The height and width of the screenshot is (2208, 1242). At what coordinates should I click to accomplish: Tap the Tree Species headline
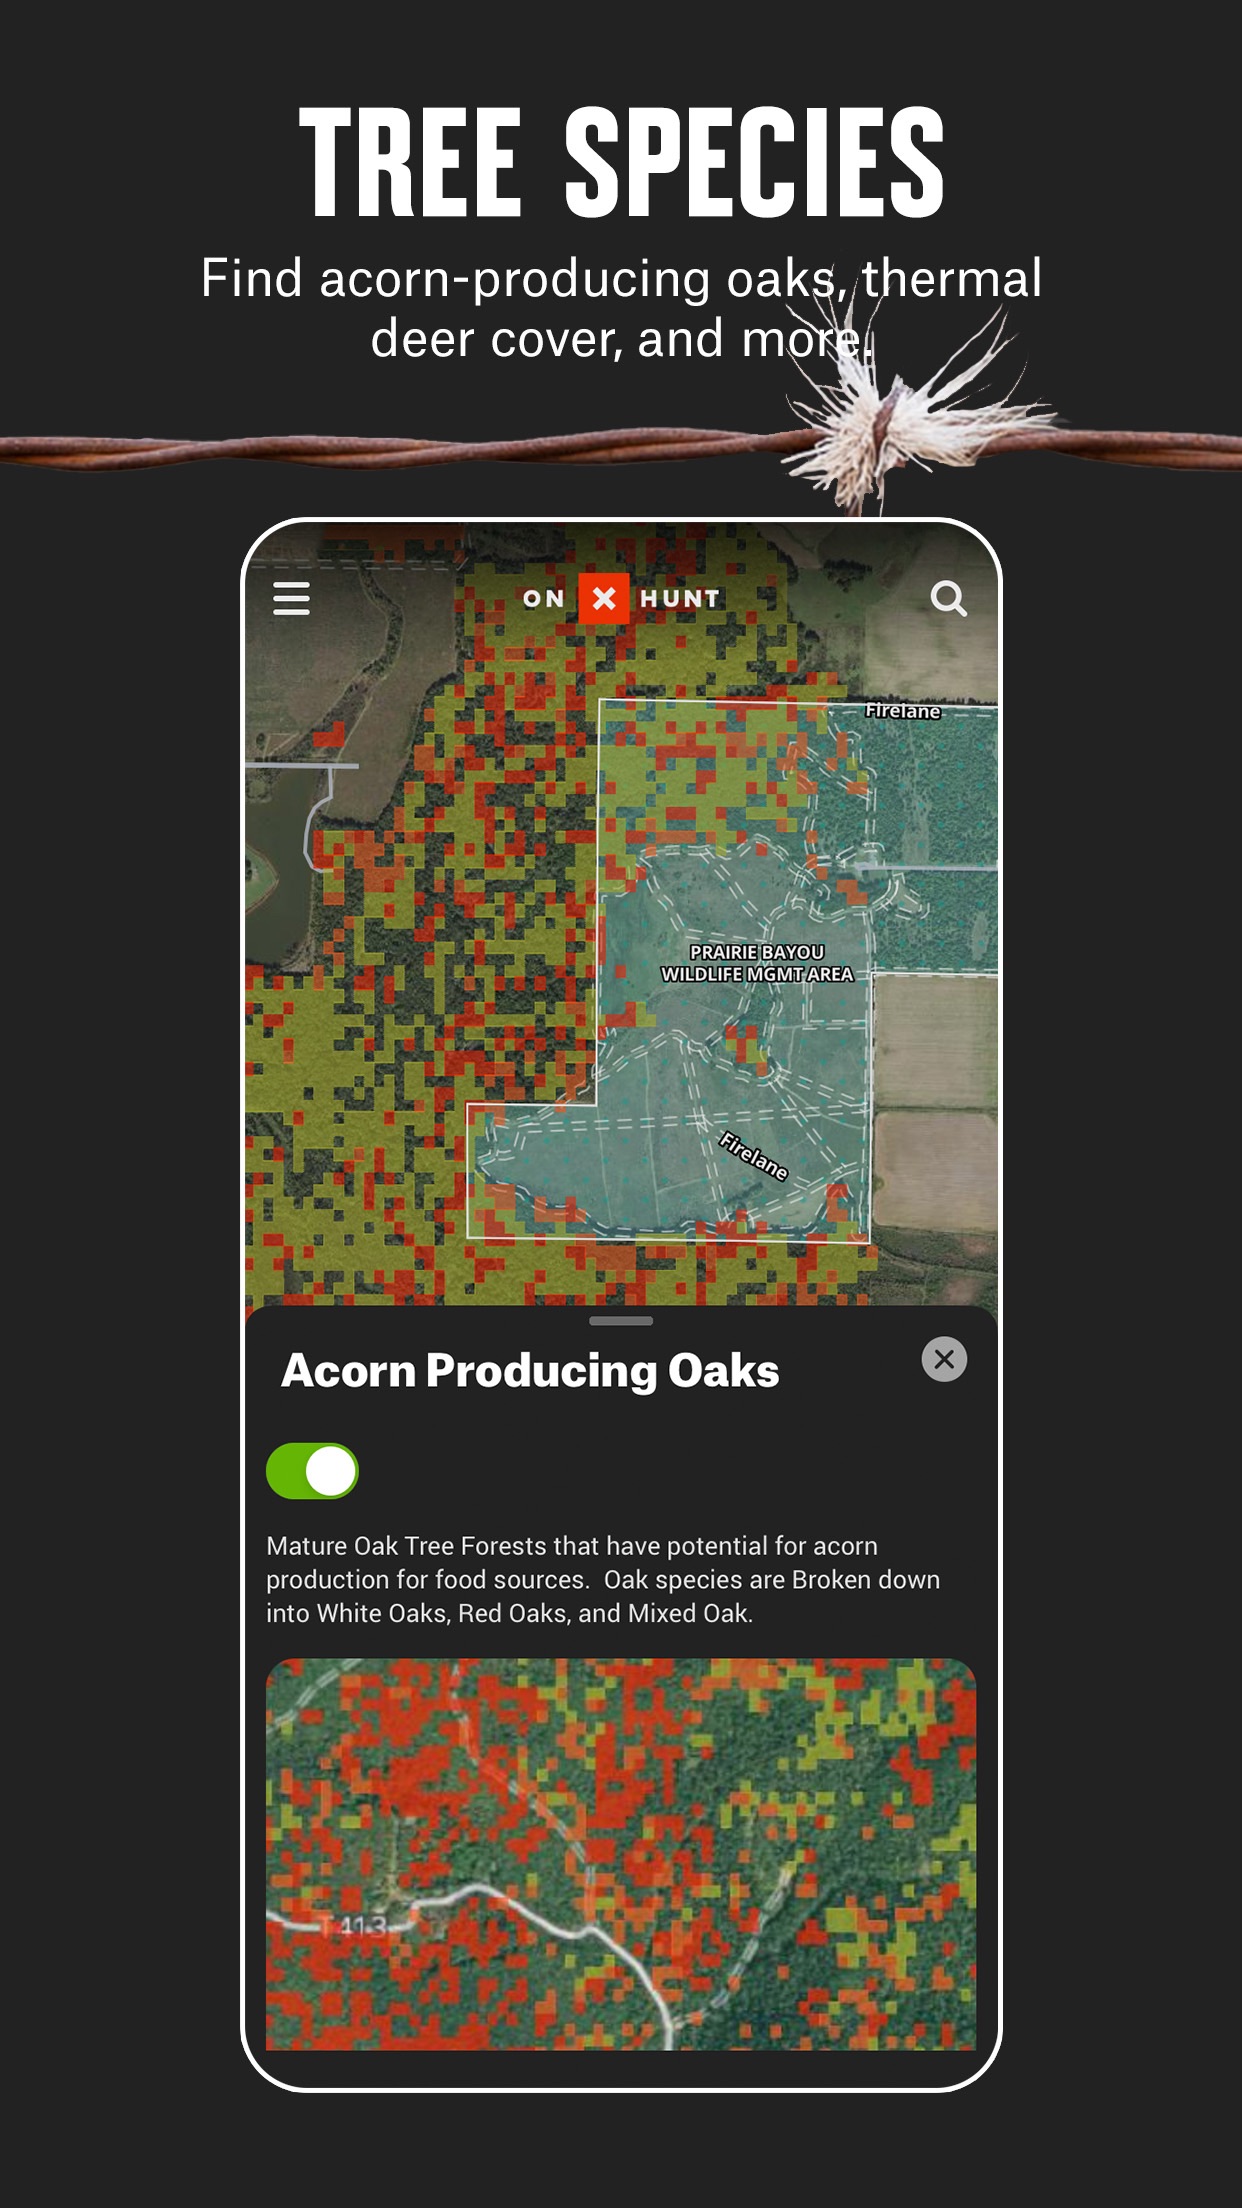point(621,162)
